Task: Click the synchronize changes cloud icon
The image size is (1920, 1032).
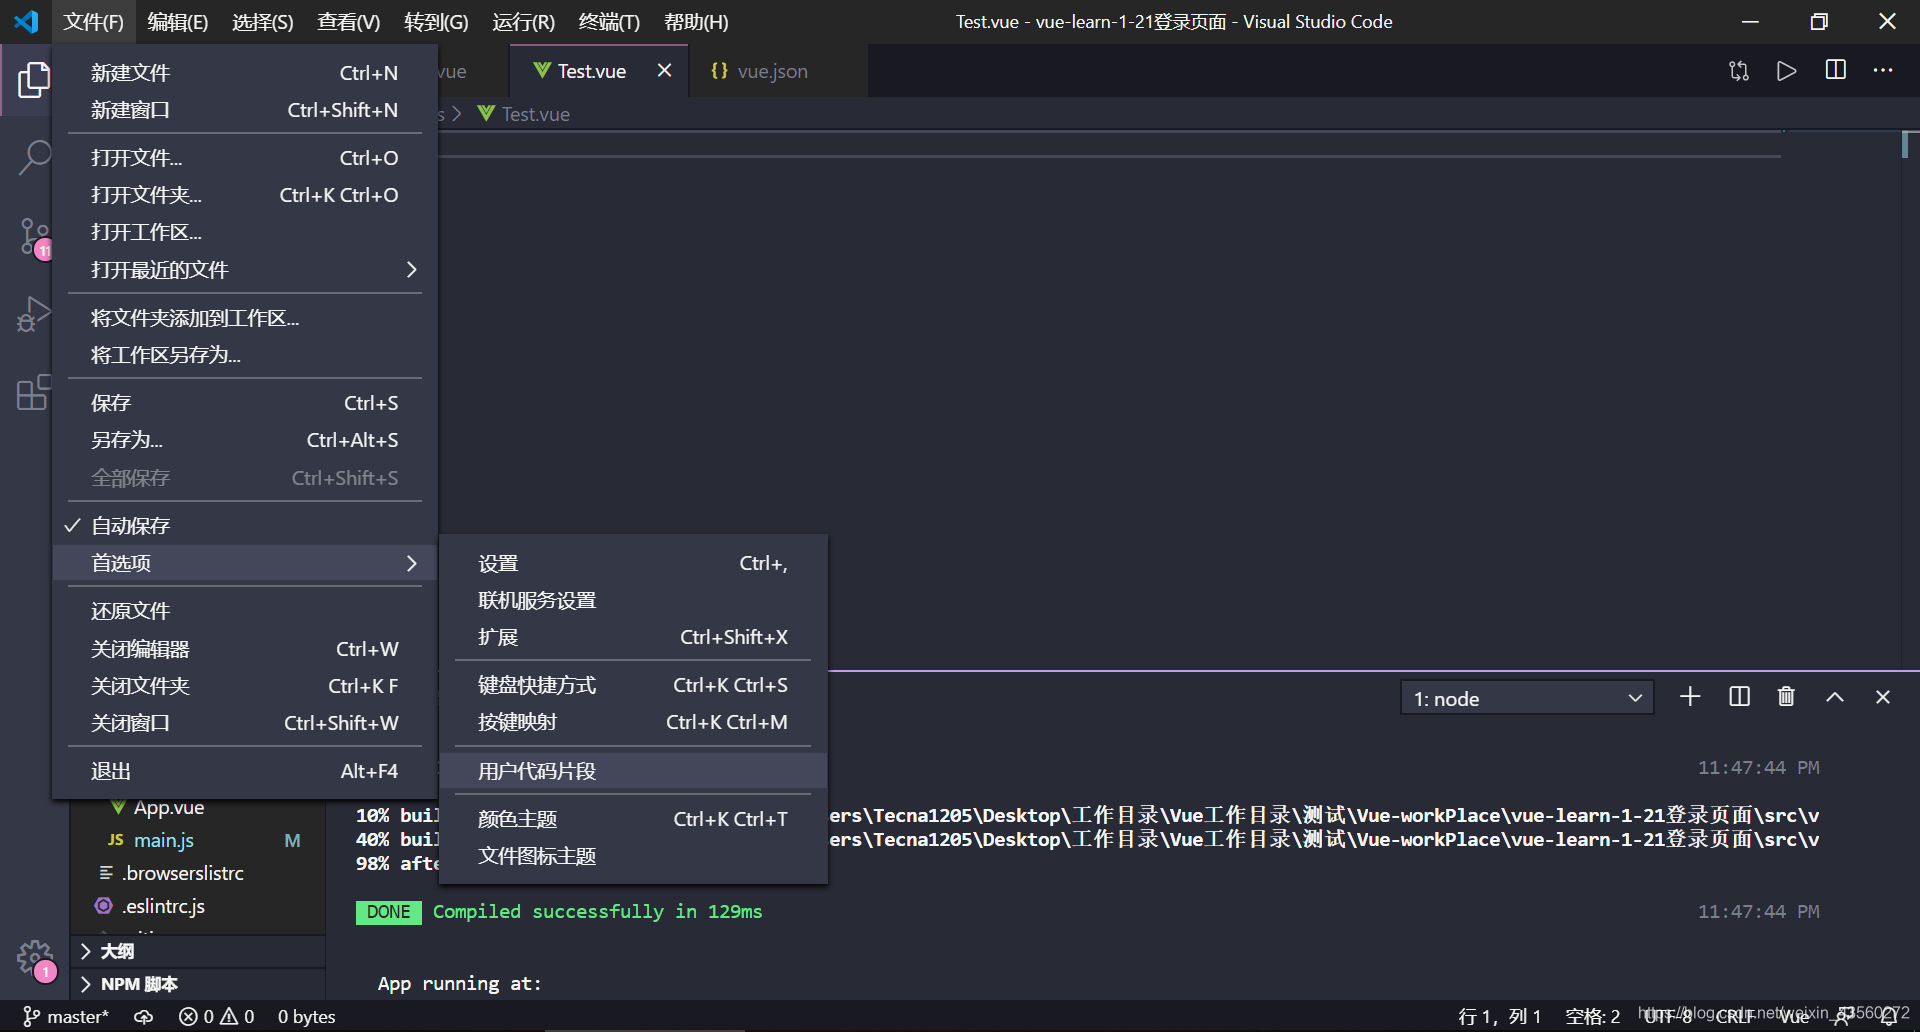Action: pos(144,1016)
